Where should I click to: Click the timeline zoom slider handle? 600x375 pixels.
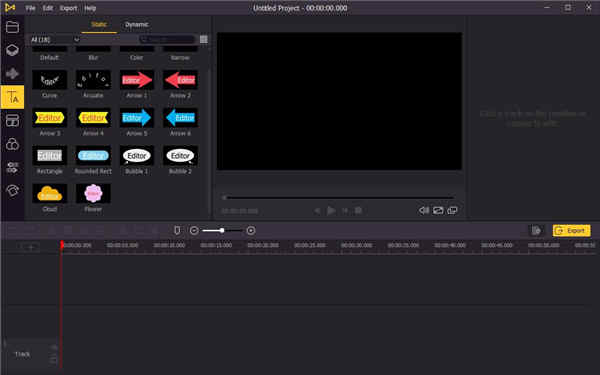(222, 230)
